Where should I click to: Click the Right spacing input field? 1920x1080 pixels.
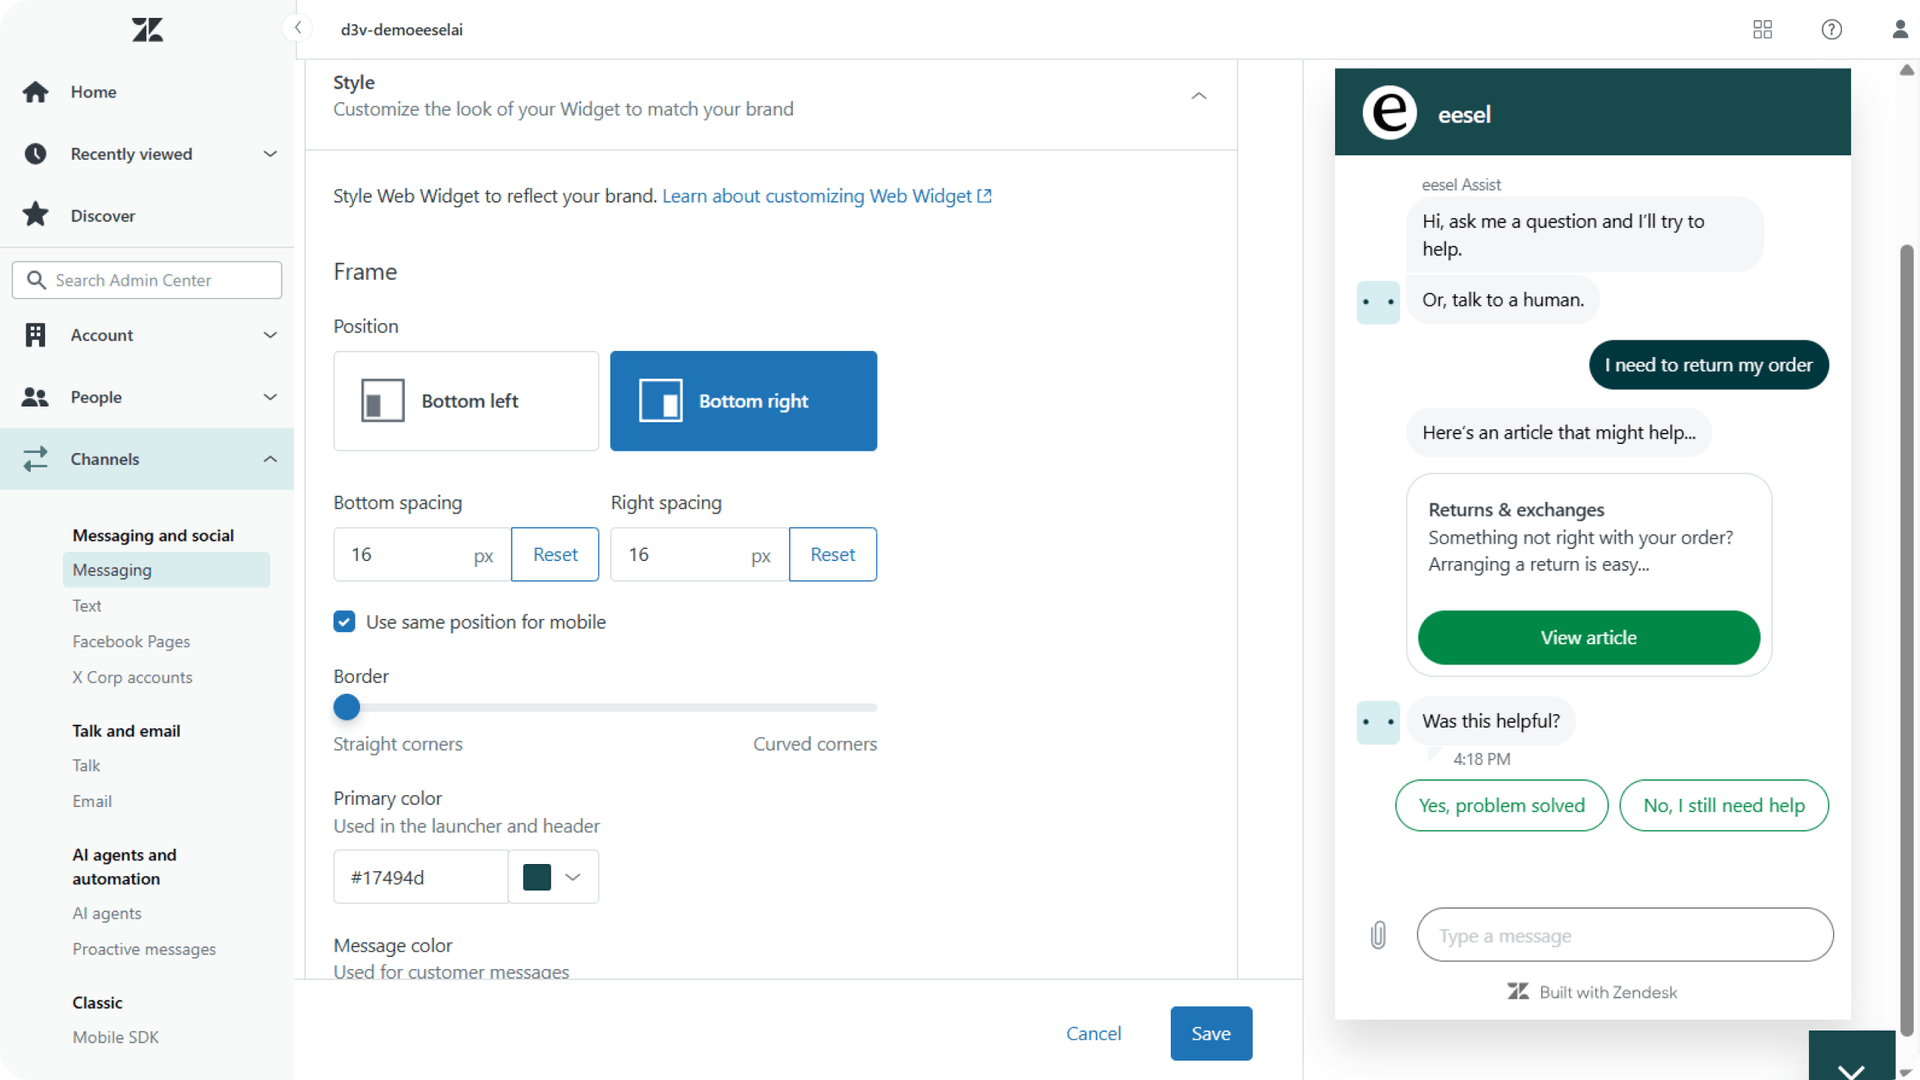point(699,554)
